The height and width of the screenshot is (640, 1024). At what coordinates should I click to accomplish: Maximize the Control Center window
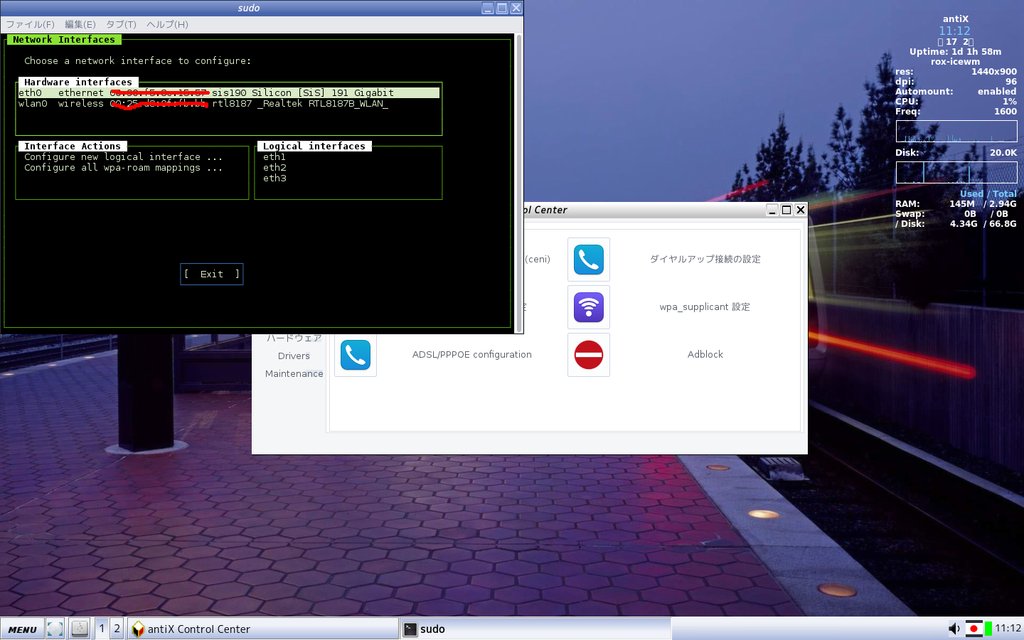coord(786,210)
